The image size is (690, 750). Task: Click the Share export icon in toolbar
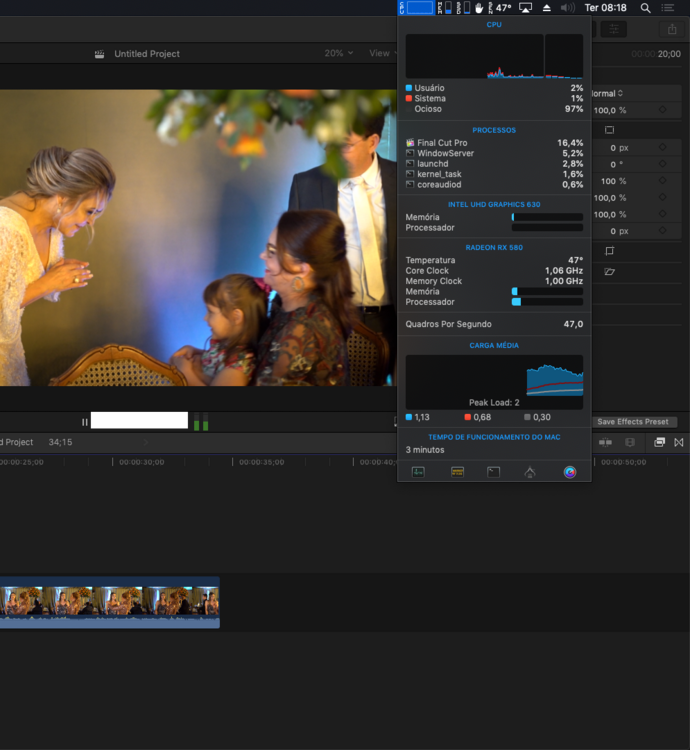click(671, 30)
